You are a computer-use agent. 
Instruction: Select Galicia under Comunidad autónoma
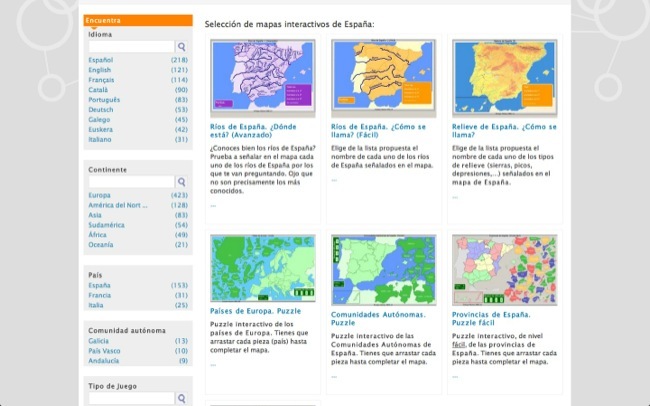point(99,341)
